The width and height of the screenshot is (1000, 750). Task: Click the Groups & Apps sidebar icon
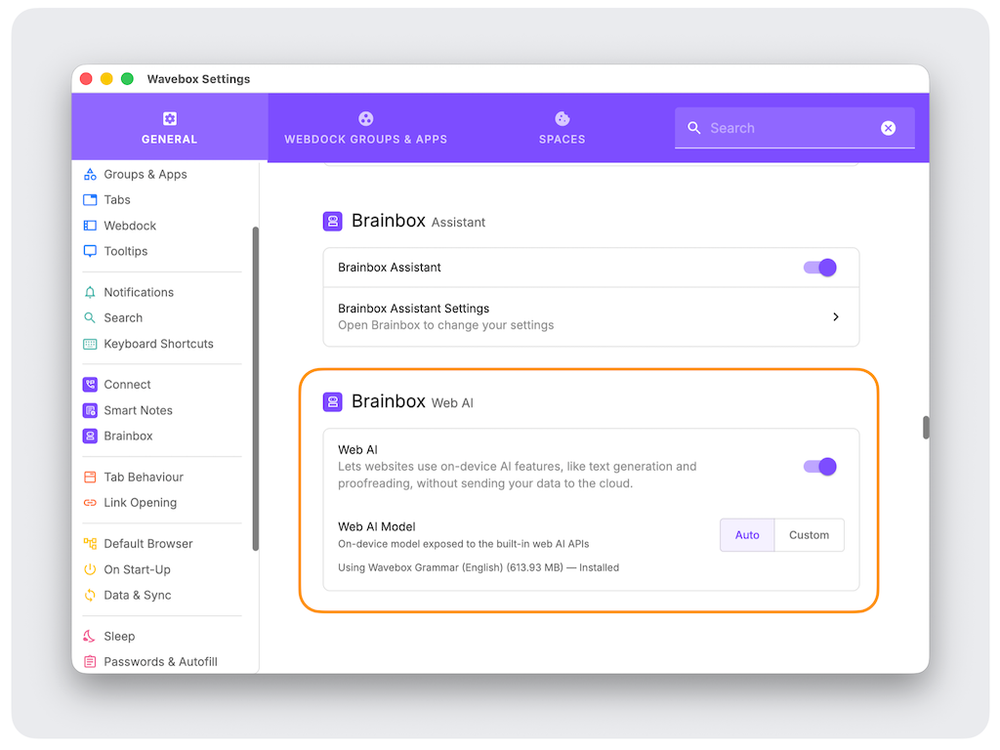click(90, 174)
